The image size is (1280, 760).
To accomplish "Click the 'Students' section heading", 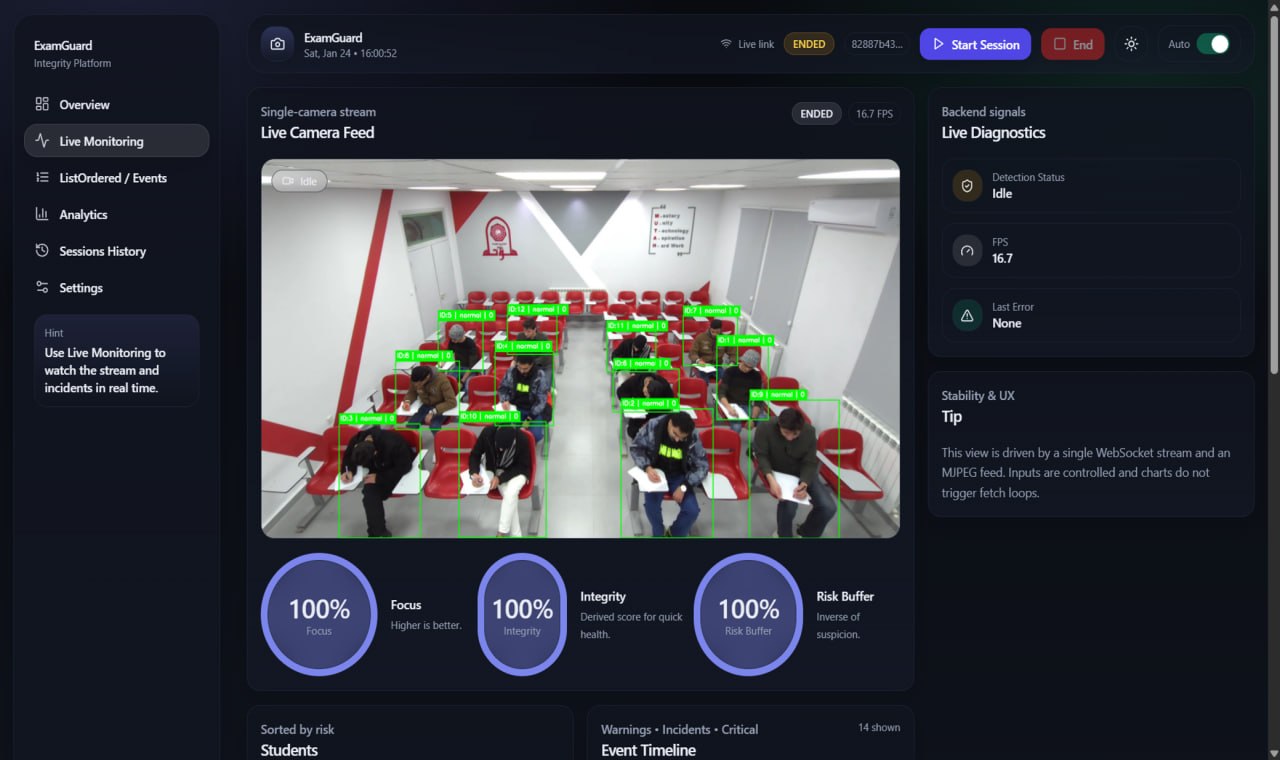I will tap(289, 750).
